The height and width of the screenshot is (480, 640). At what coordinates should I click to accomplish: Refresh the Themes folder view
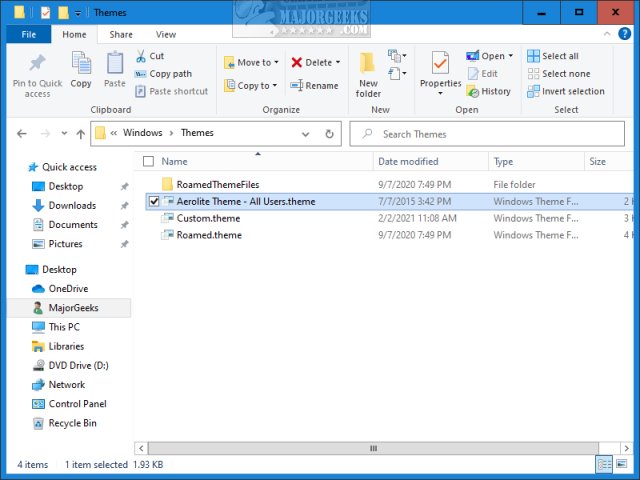pyautogui.click(x=329, y=133)
